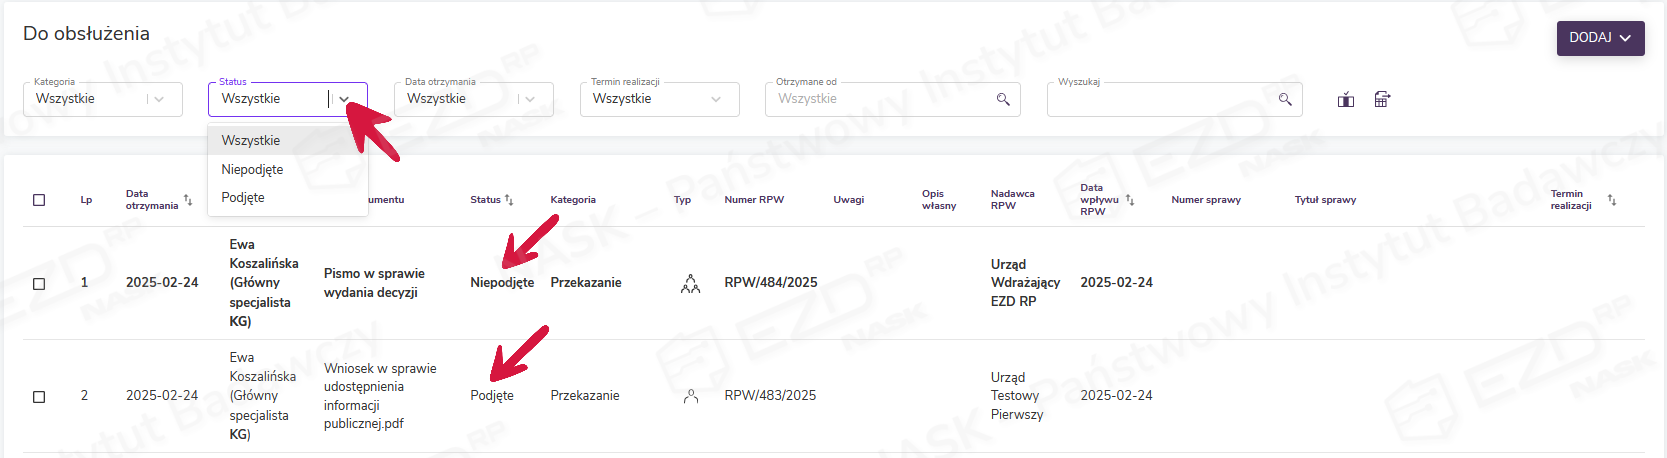Toggle the select-all header checkbox
The height and width of the screenshot is (458, 1667).
coord(39,200)
